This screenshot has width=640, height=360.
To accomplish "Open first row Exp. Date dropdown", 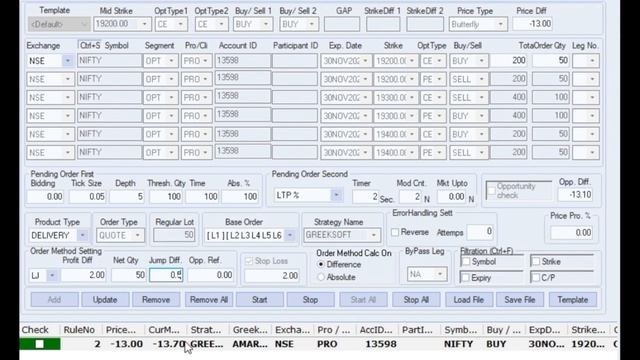I will 365,61.
